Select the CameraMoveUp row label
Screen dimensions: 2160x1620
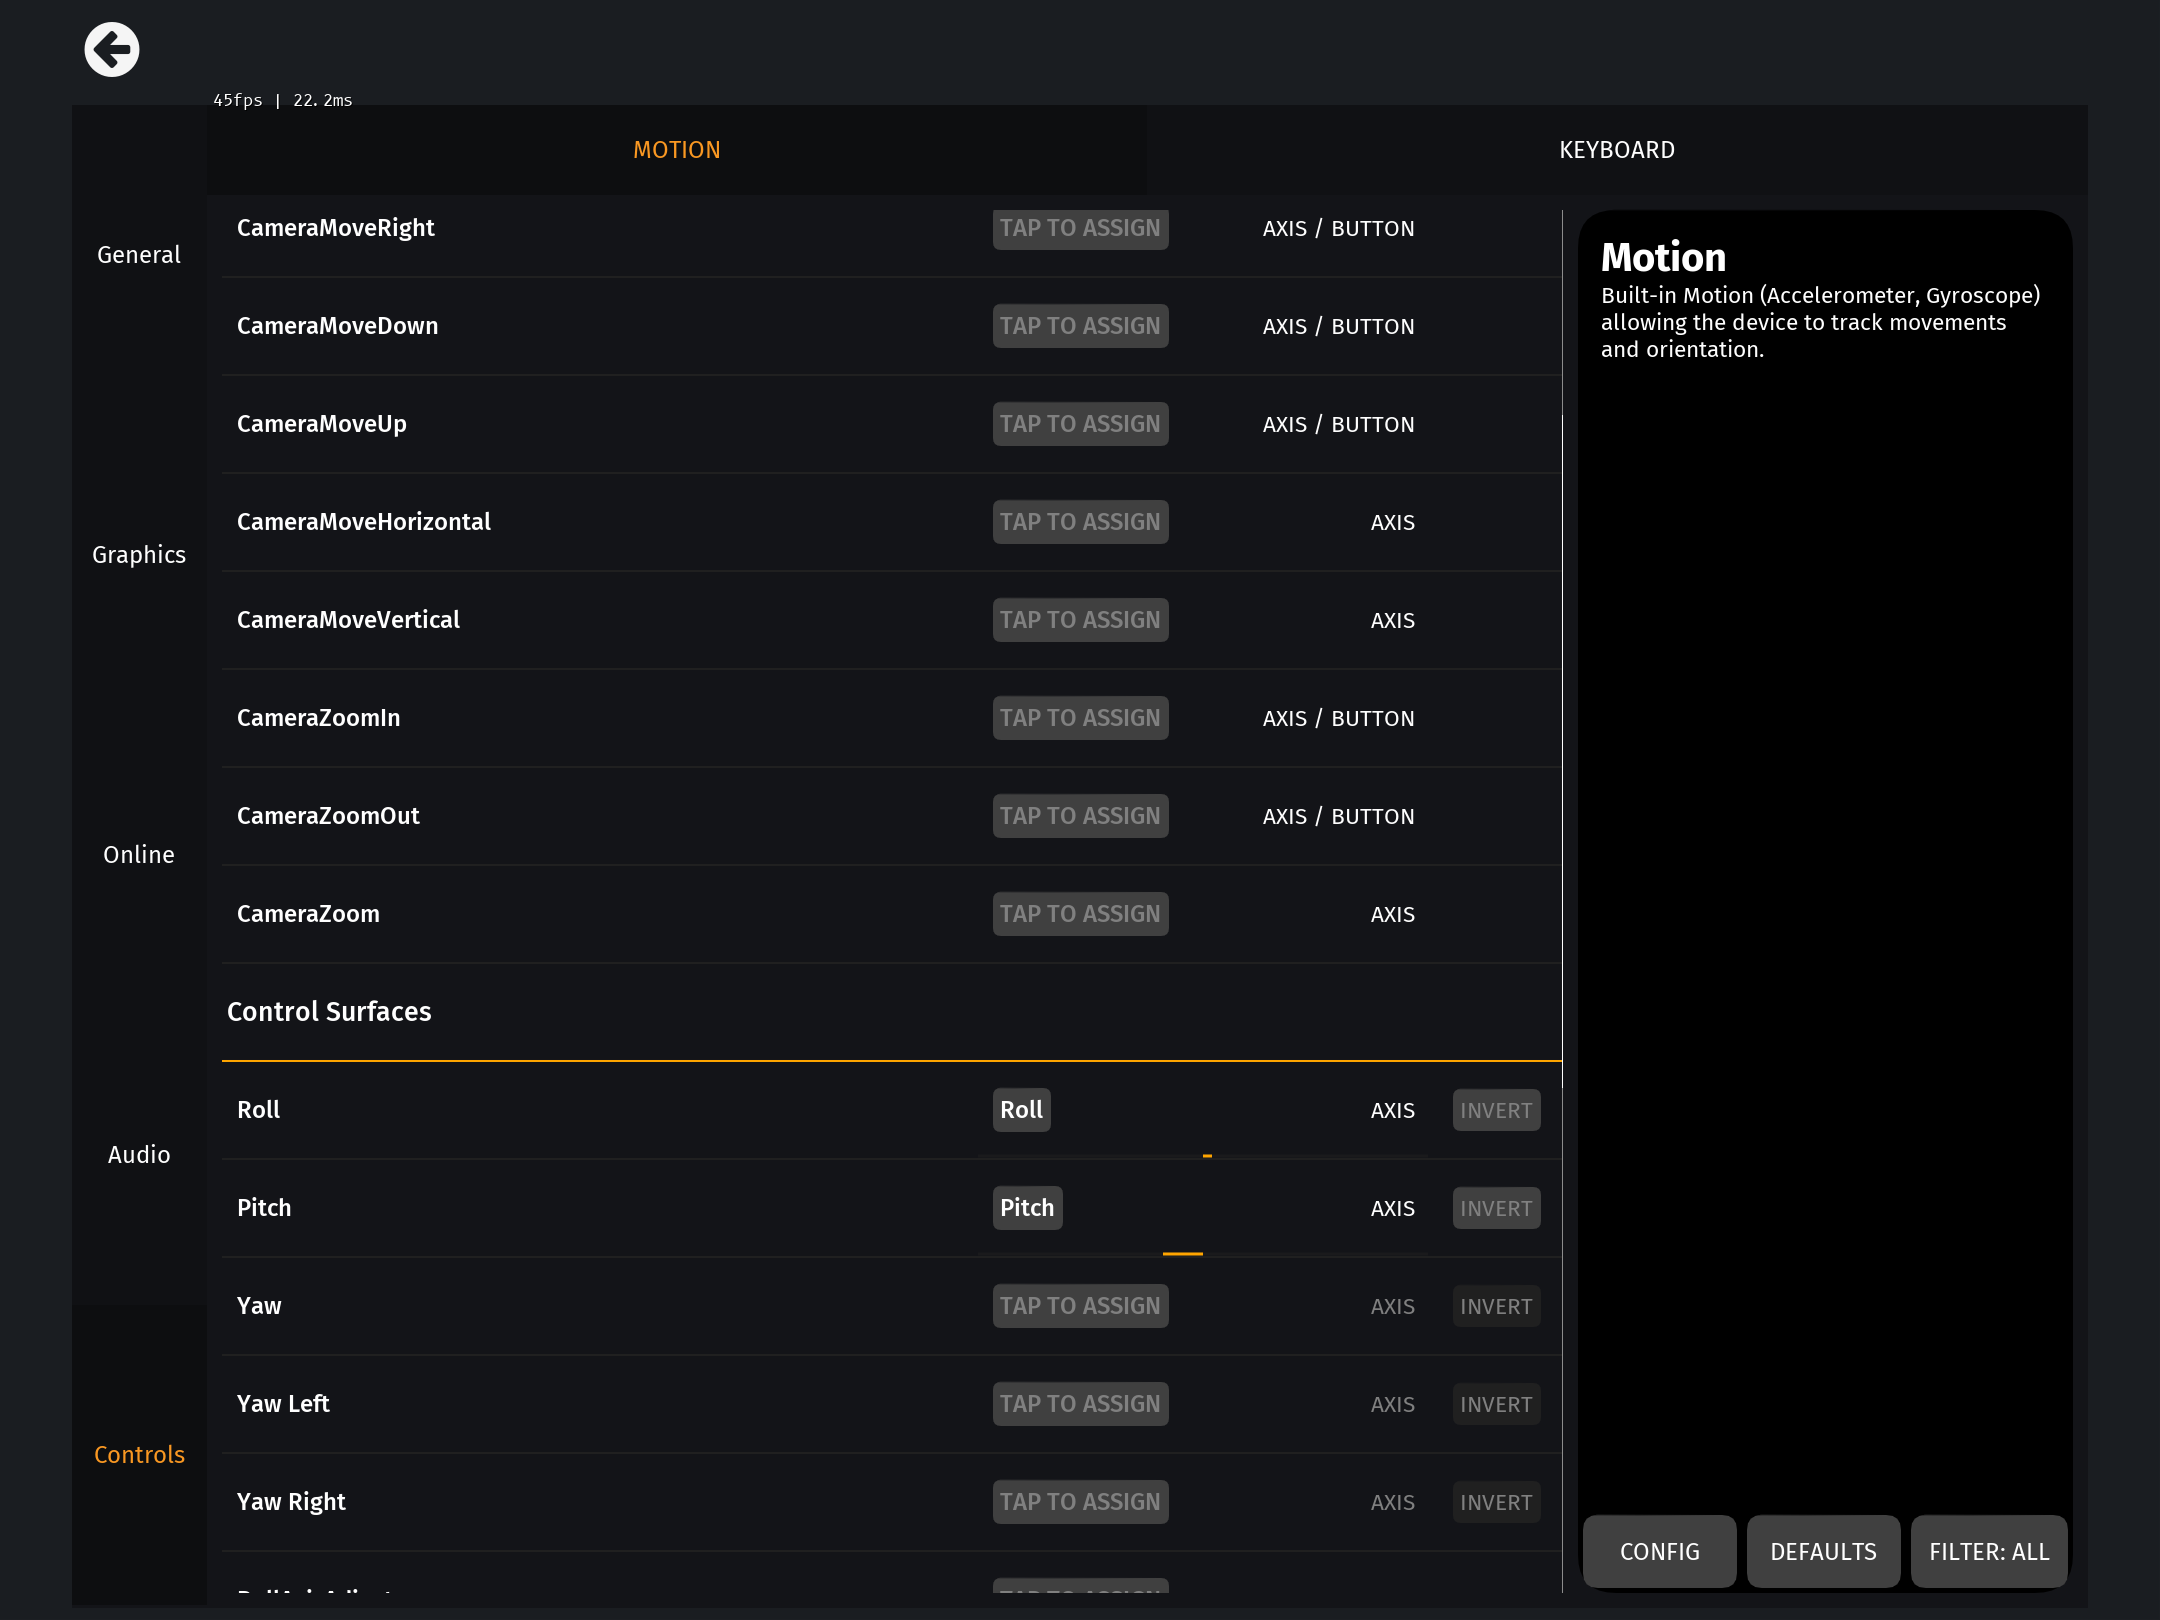pyautogui.click(x=322, y=424)
